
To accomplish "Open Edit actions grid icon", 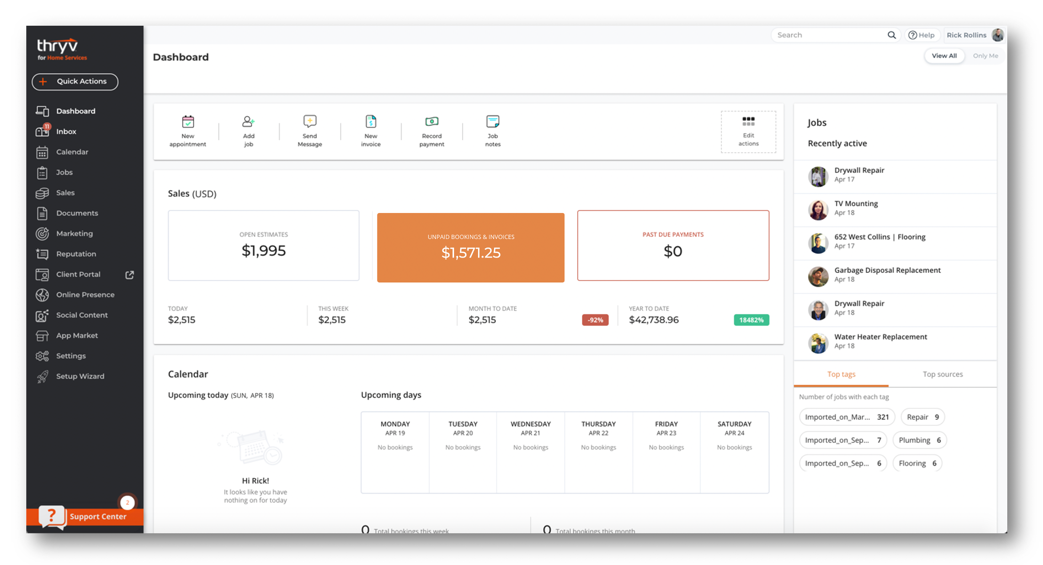I will [748, 121].
